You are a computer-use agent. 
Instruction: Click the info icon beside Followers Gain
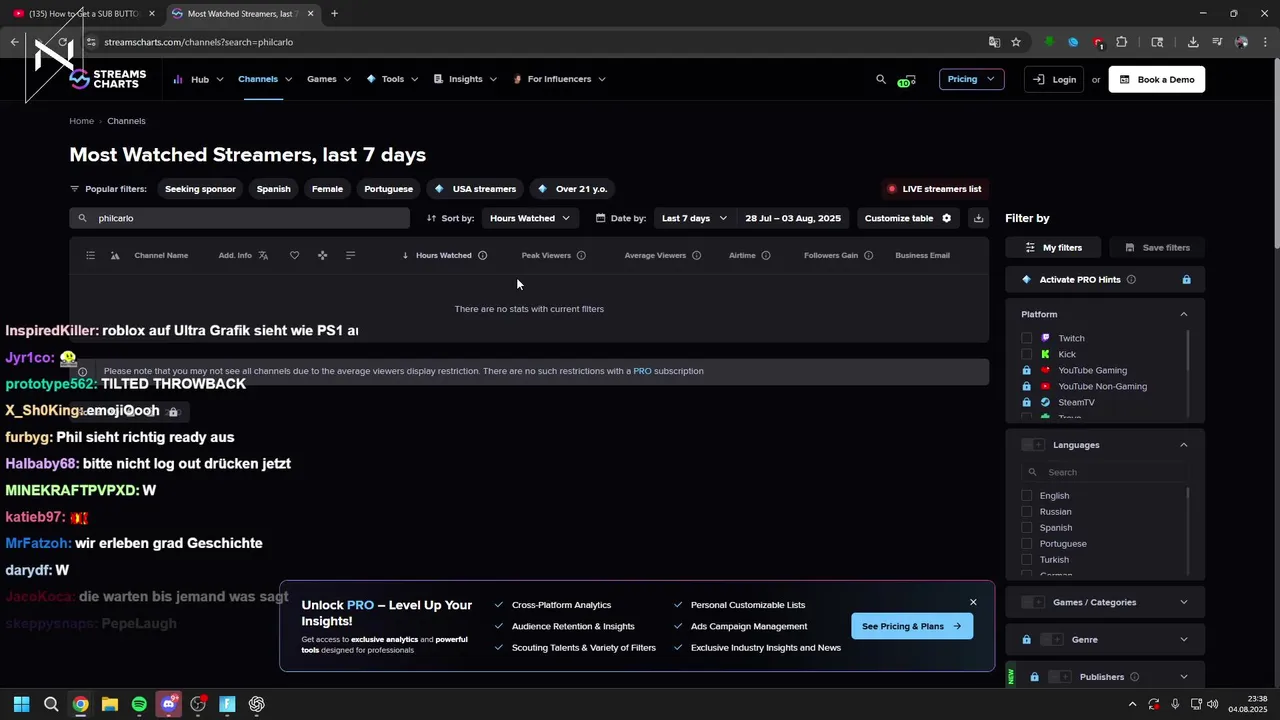(x=868, y=255)
